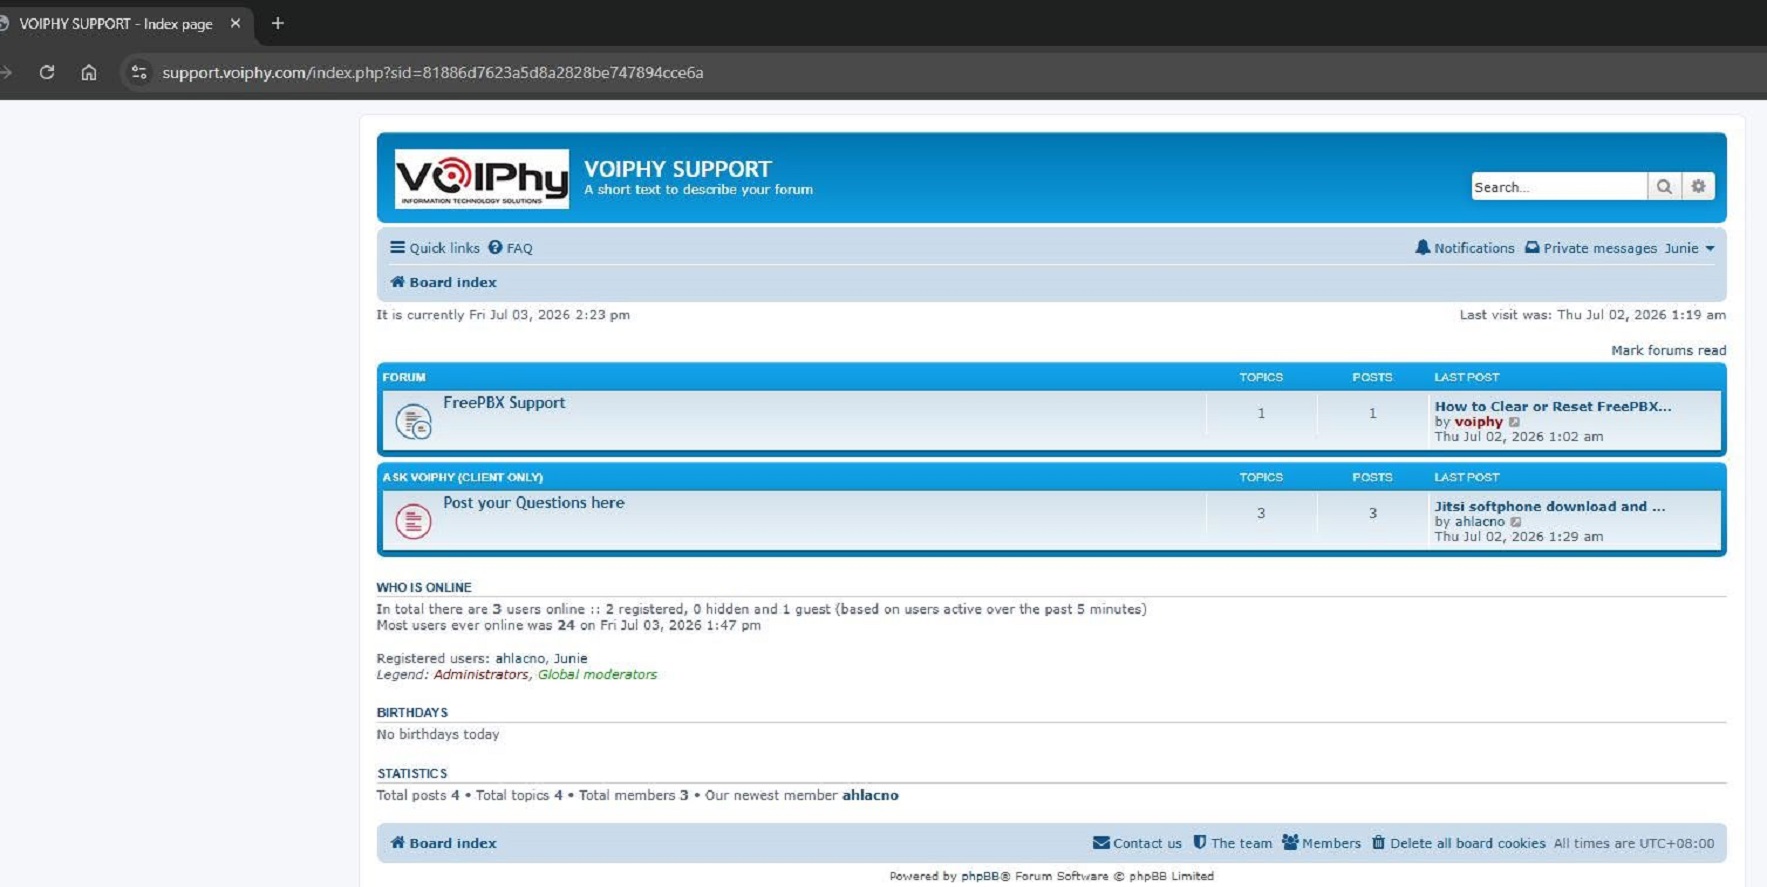Open newest member ahlacno in Statistics
The width and height of the screenshot is (1767, 887).
click(870, 795)
